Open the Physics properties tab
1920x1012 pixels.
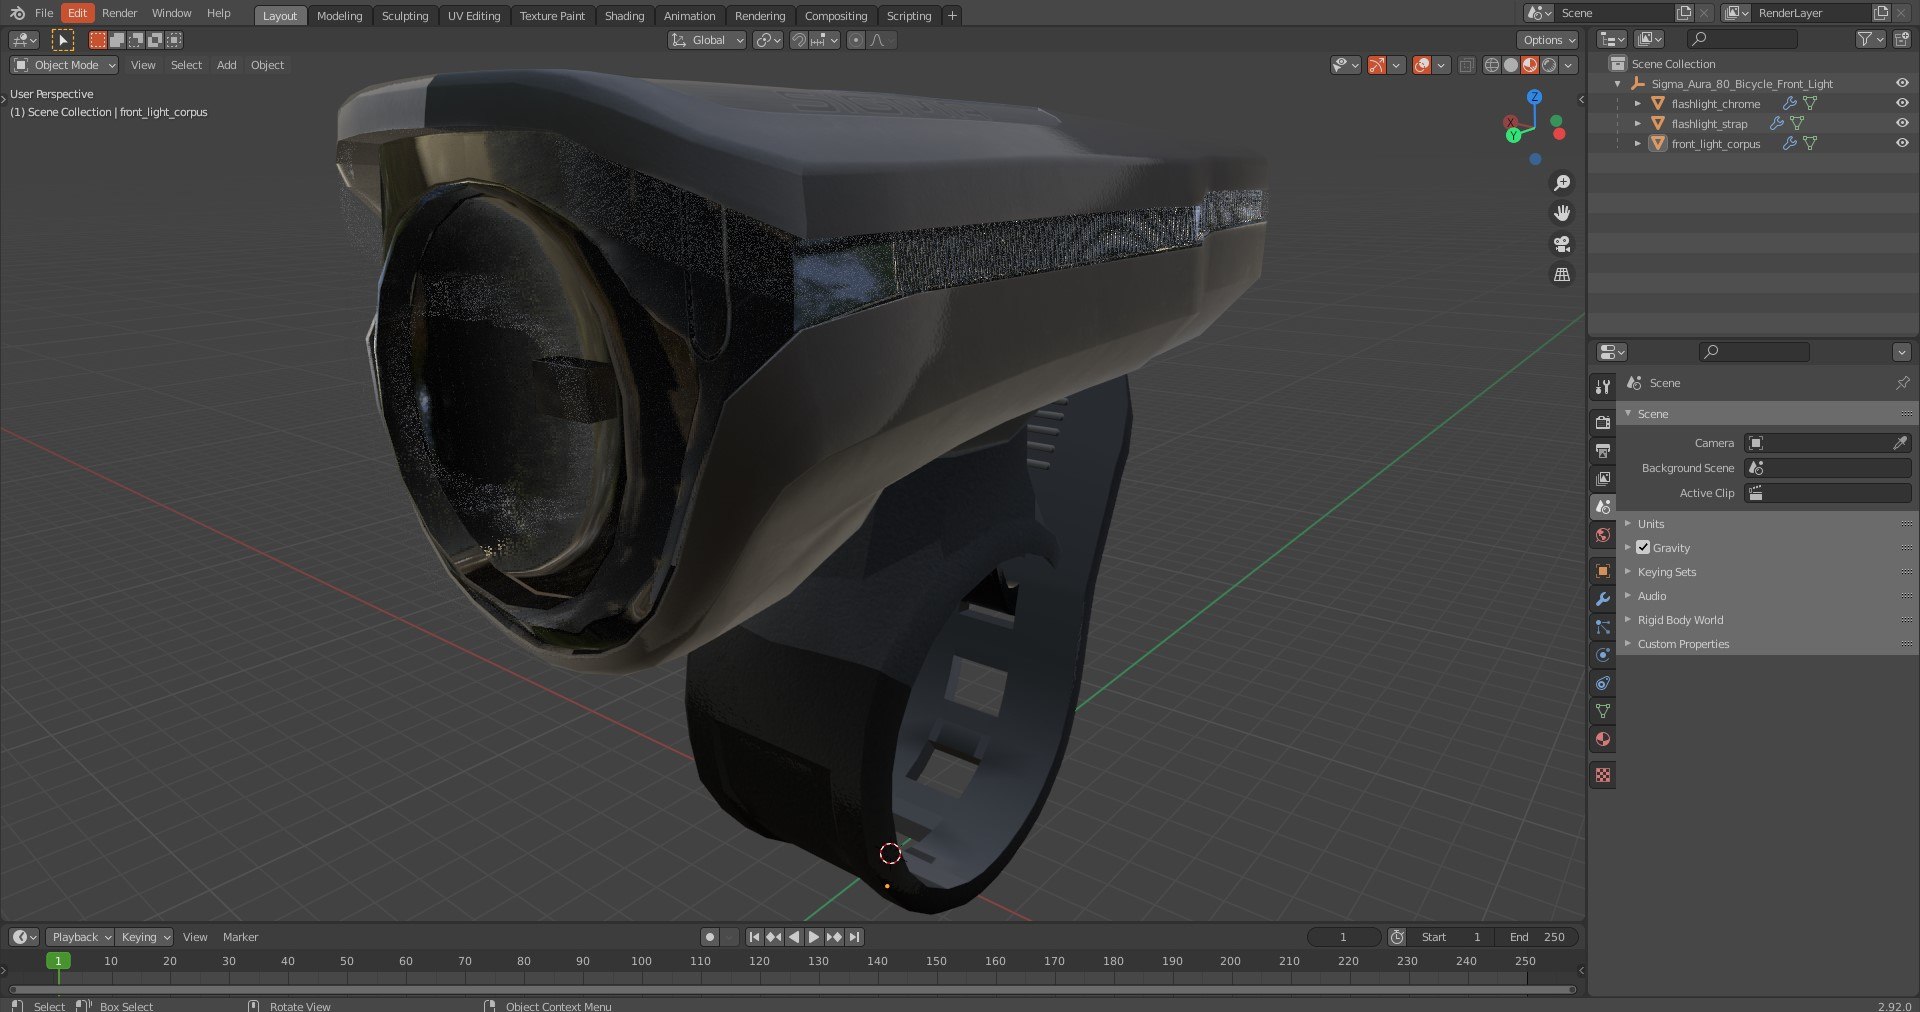pyautogui.click(x=1603, y=655)
